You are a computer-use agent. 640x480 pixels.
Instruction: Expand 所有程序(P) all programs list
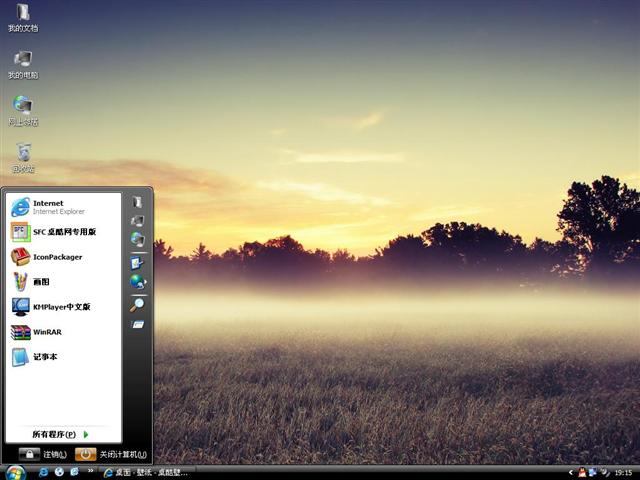[x=60, y=434]
